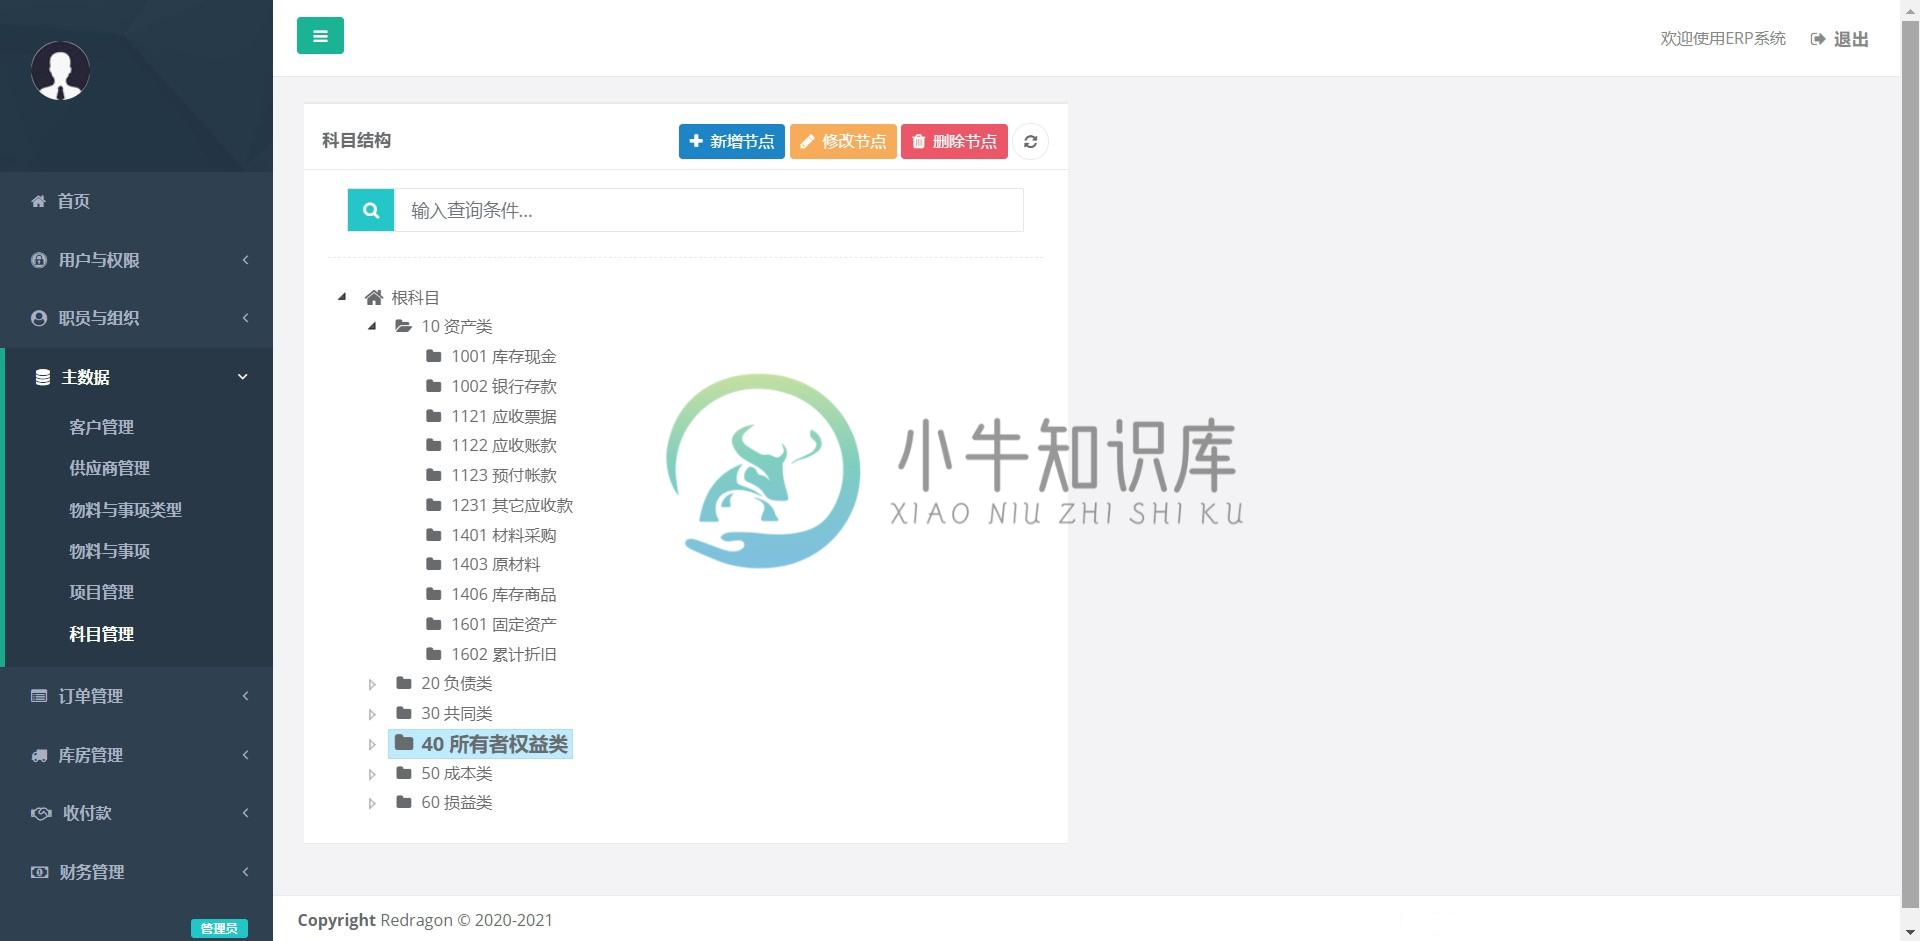Click the folder icon of 1602 累计折旧
The image size is (1920, 941).
pyautogui.click(x=433, y=654)
